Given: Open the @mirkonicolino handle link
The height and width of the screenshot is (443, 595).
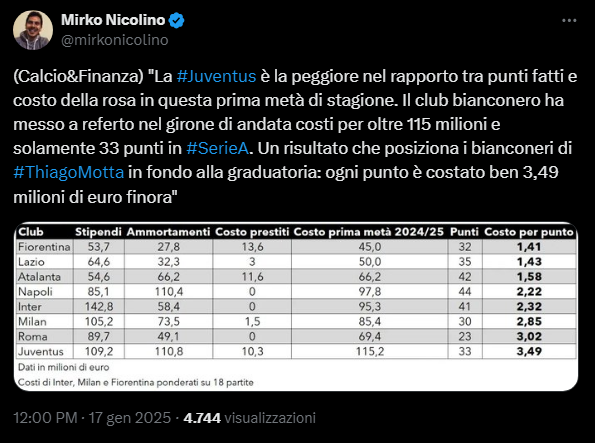Looking at the screenshot, I should coord(115,40).
